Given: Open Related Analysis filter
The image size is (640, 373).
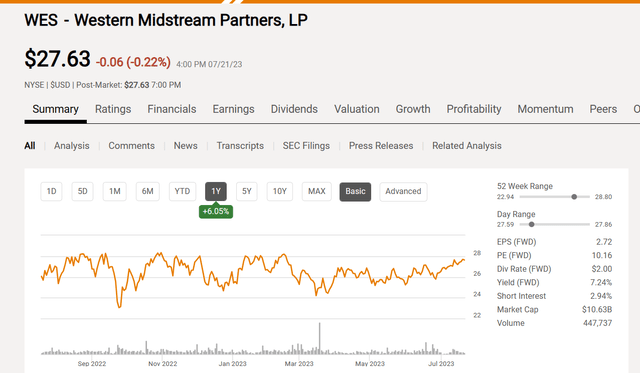Looking at the screenshot, I should [467, 146].
